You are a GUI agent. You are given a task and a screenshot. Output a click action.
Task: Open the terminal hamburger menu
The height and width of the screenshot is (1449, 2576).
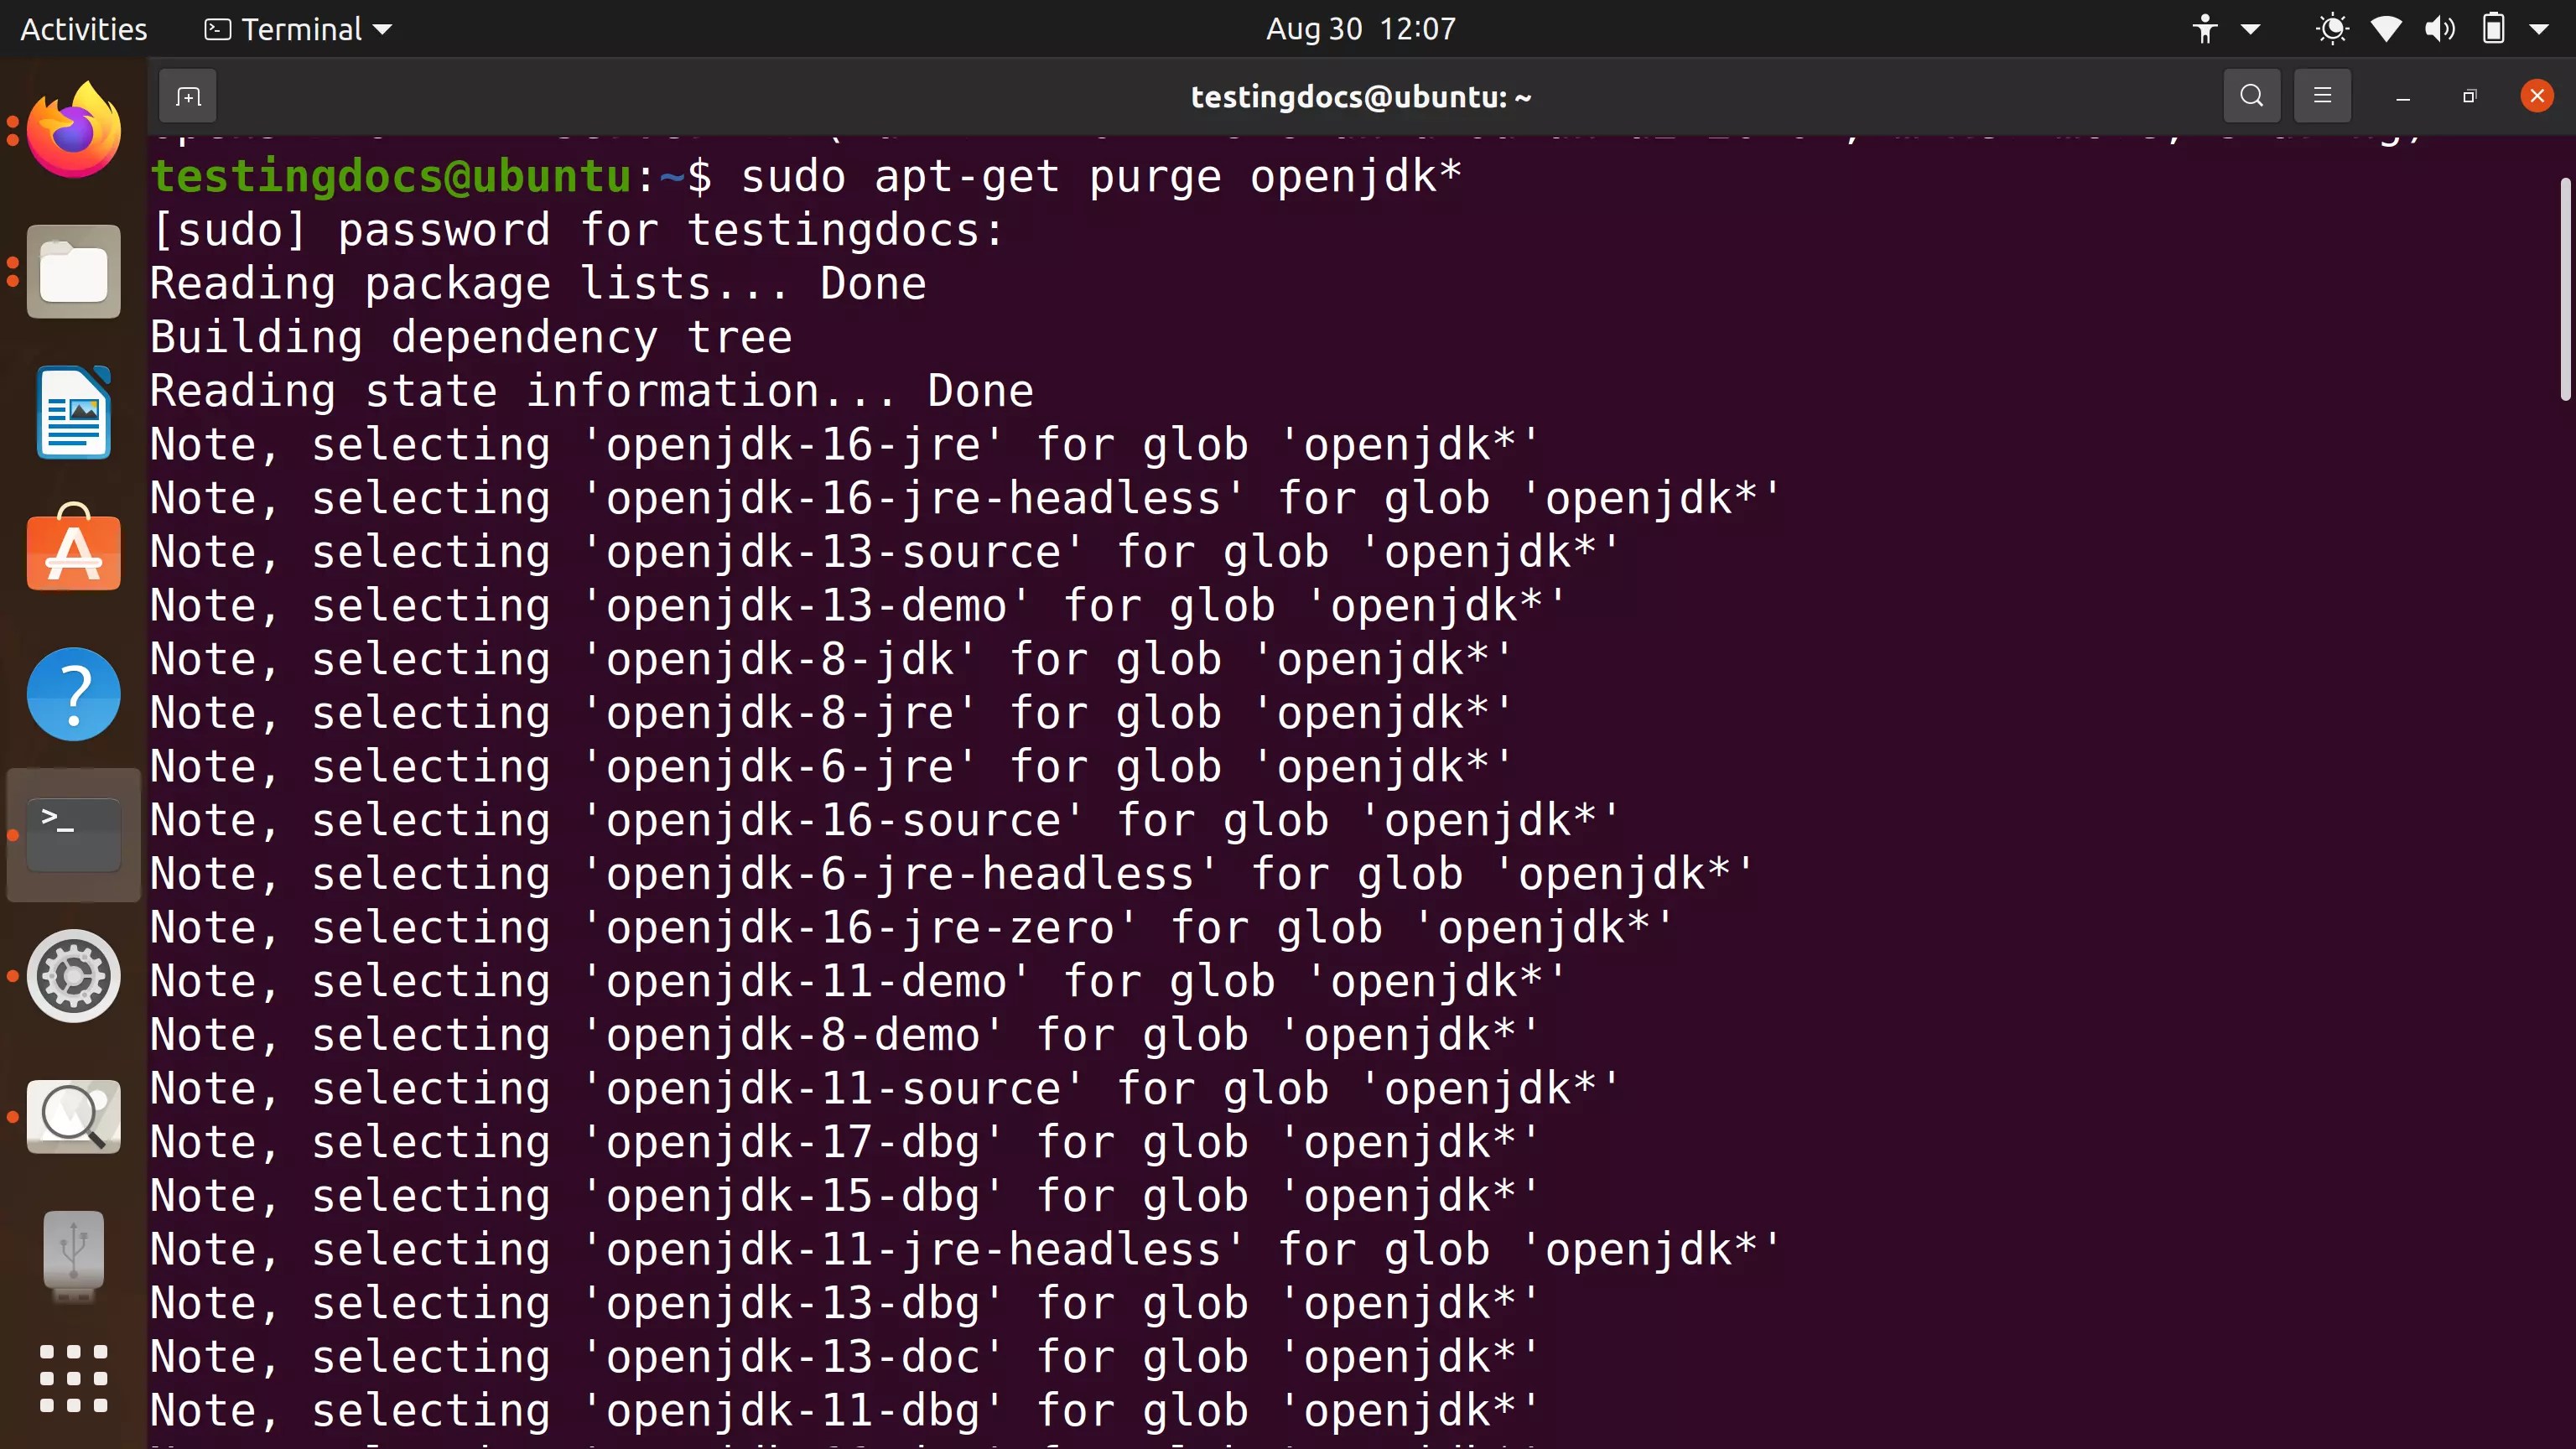pos(2322,96)
